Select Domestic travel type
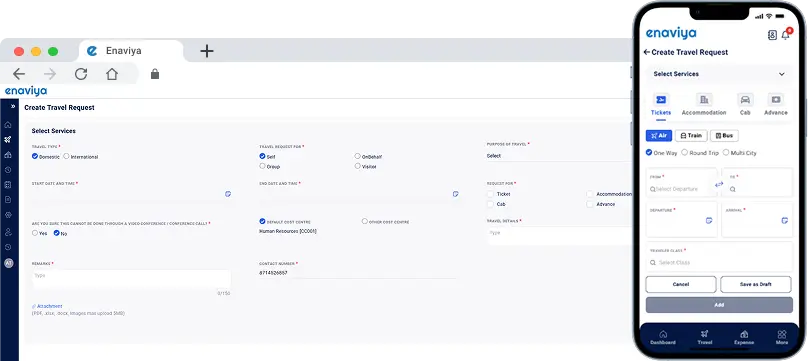This screenshot has height=361, width=808. point(35,156)
